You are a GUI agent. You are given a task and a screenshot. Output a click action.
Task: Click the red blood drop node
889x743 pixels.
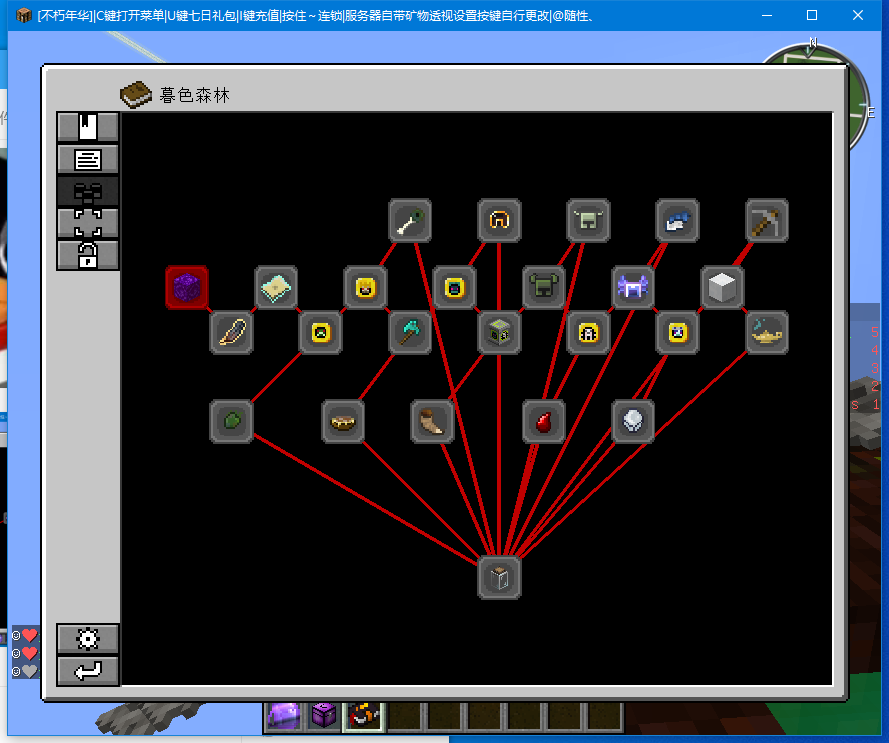(x=544, y=421)
